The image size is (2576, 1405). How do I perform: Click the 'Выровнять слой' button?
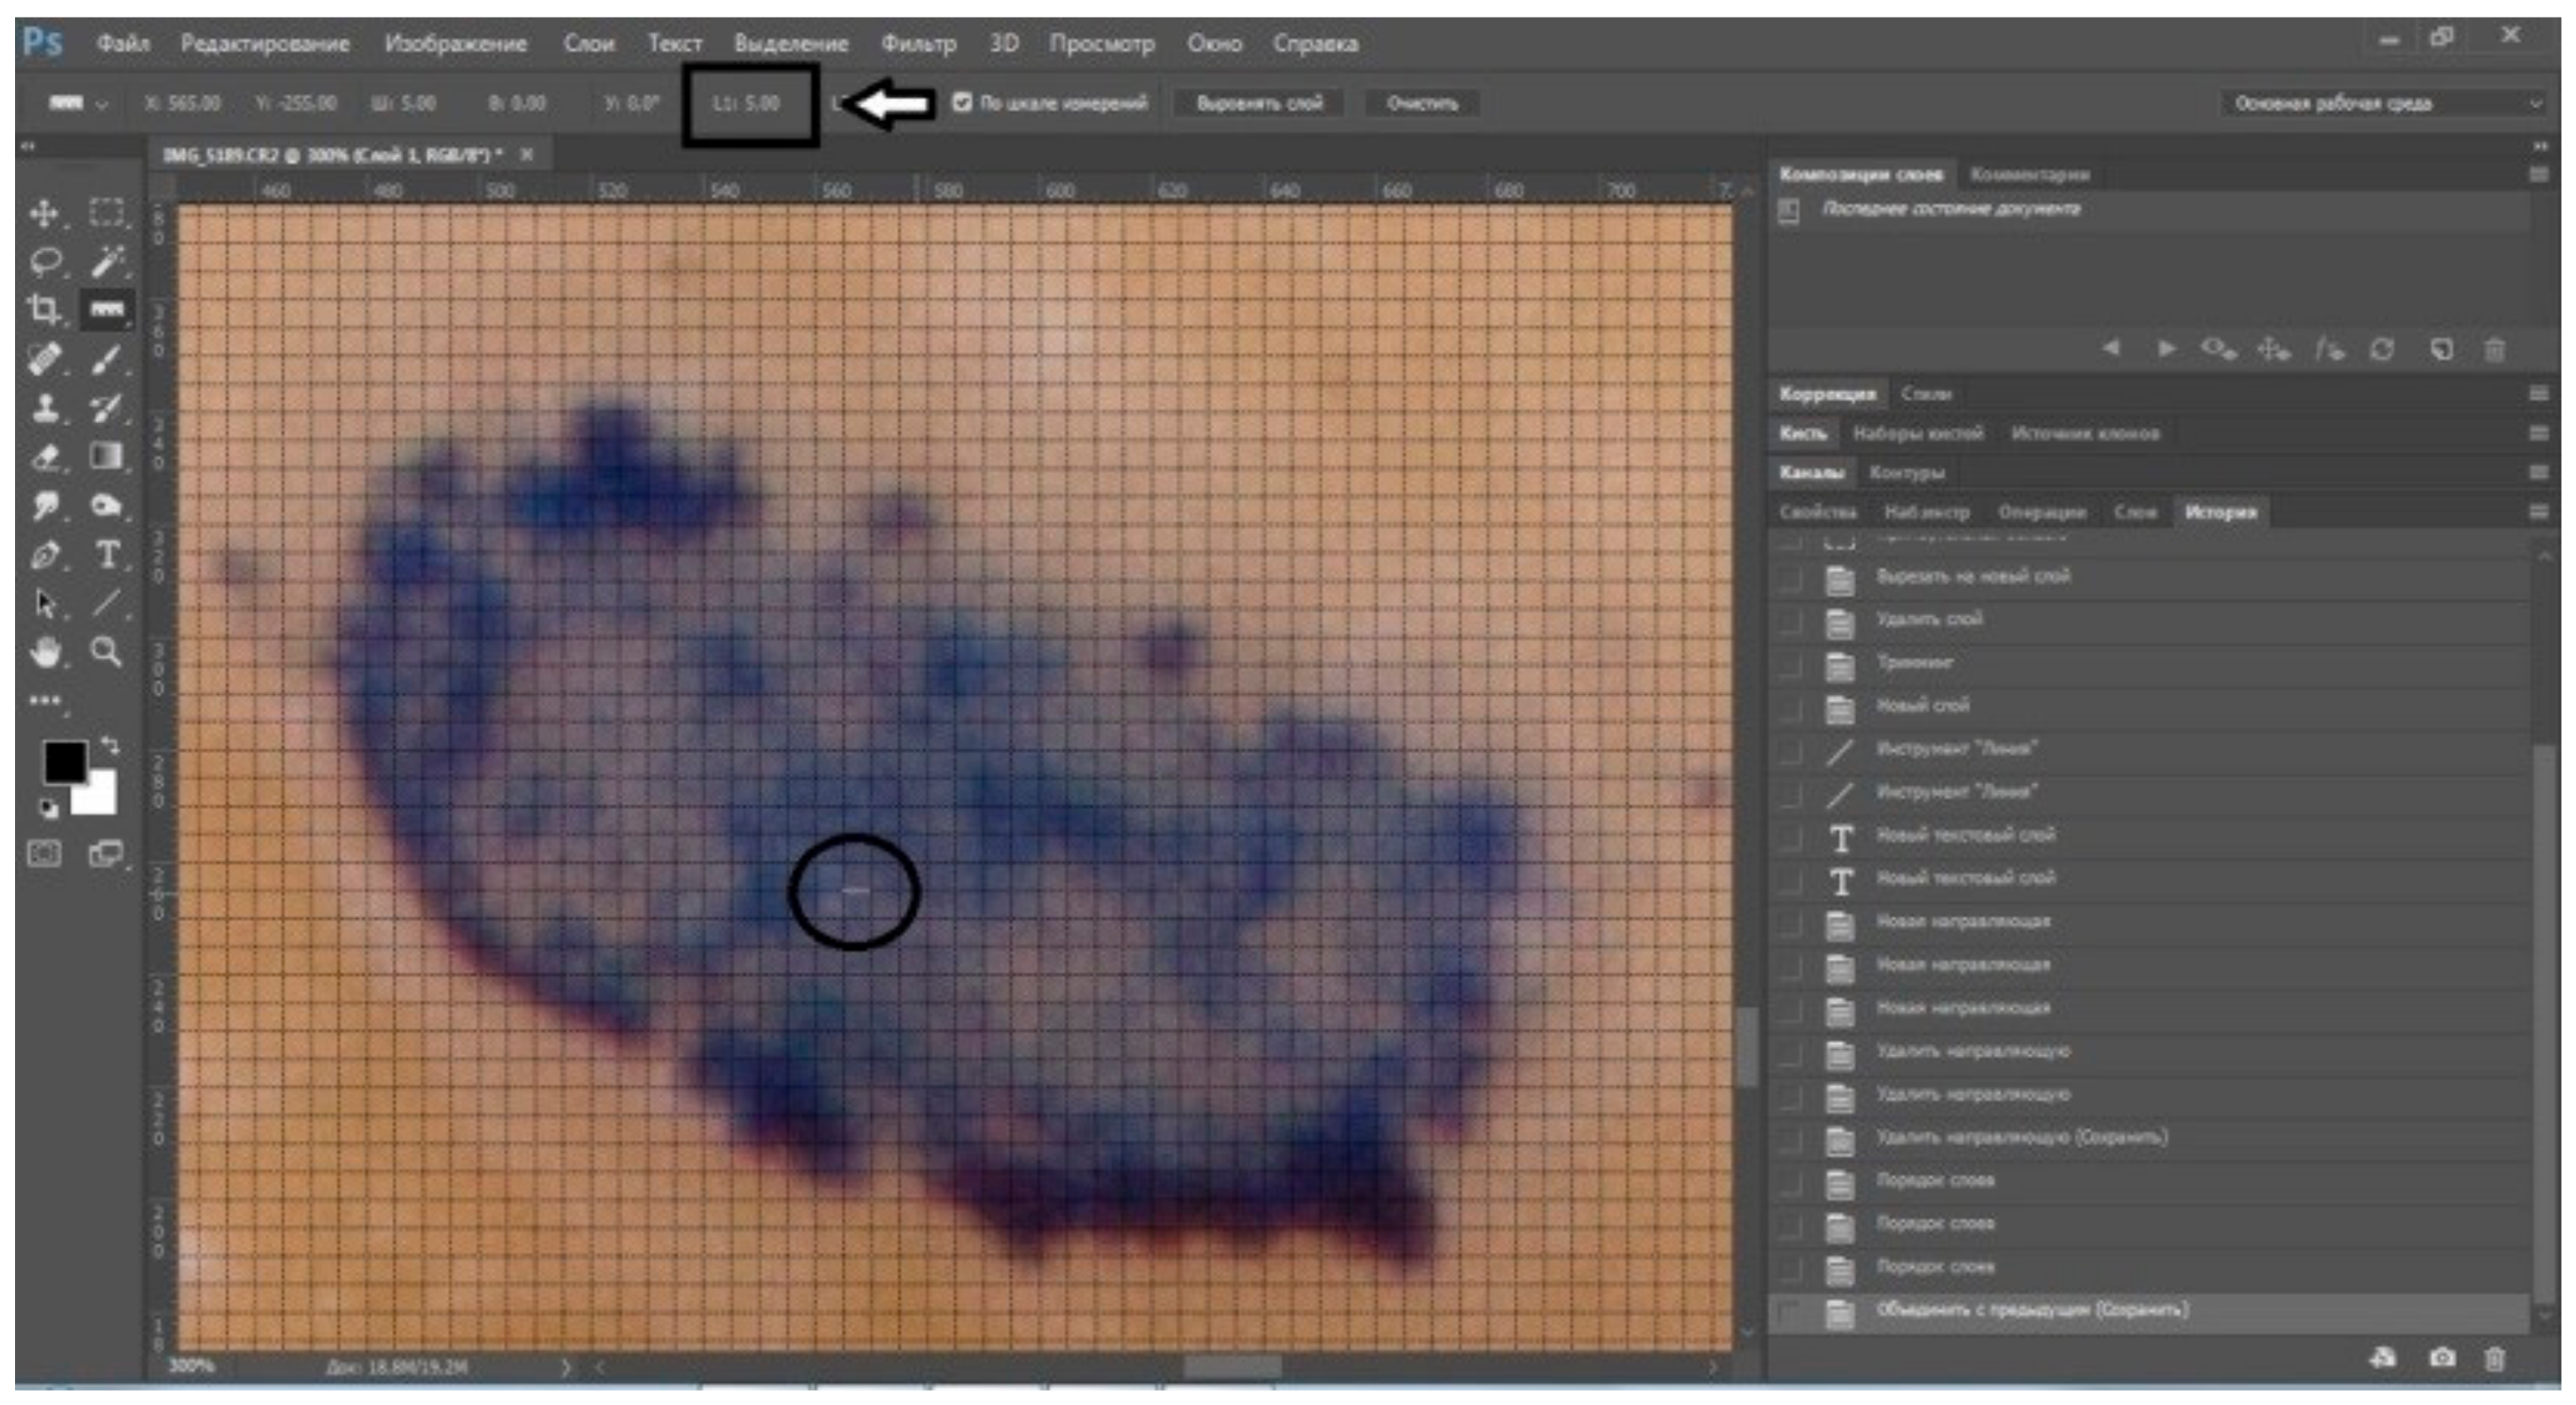[x=1258, y=103]
